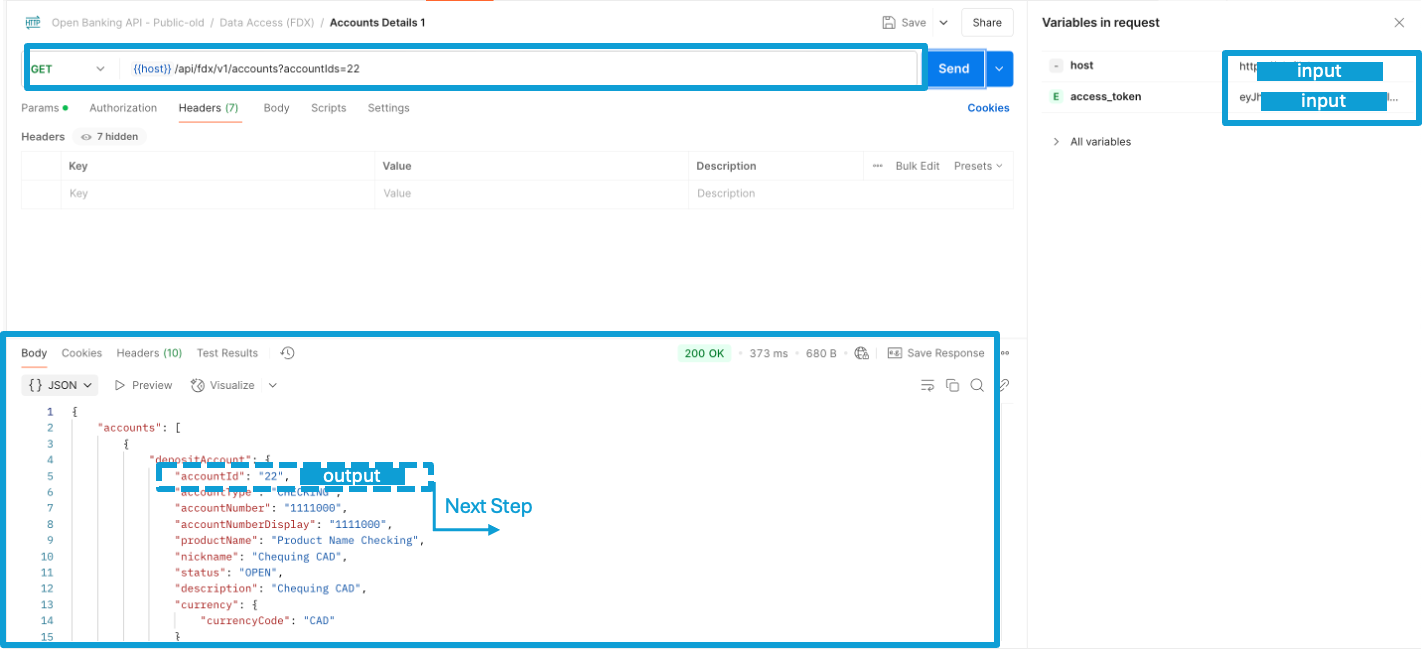The image size is (1422, 650).
Task: Open the Visualize options dropdown arrow
Action: 273,385
